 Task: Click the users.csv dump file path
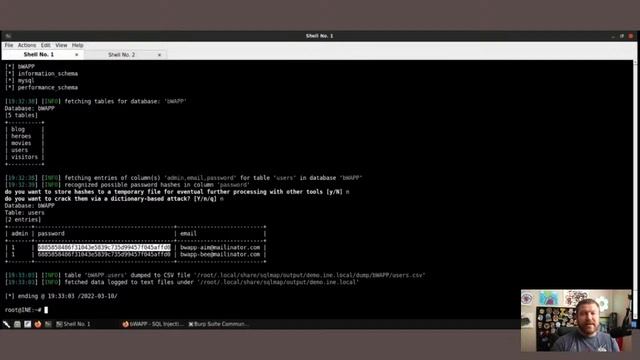pyautogui.click(x=309, y=275)
